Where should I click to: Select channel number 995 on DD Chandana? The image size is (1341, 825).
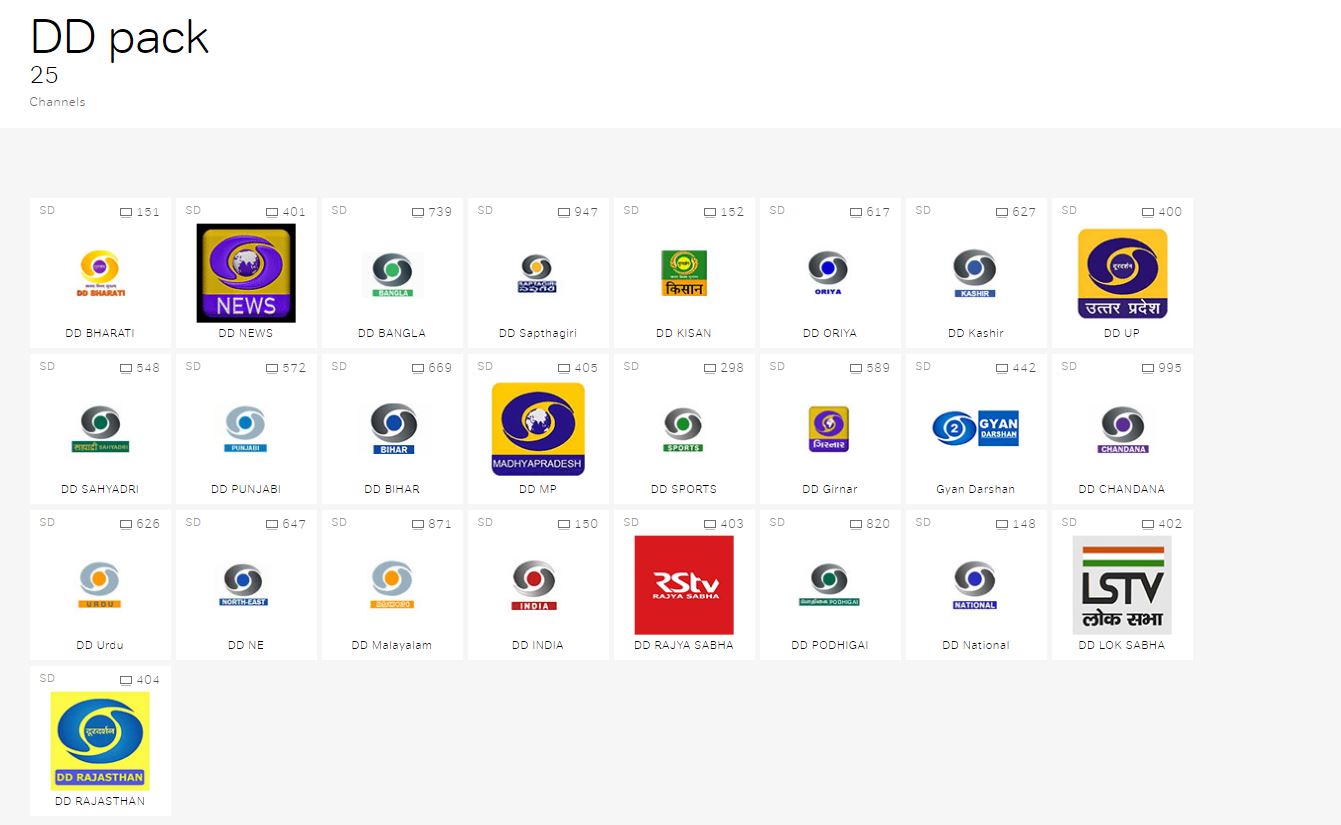[x=1169, y=368]
